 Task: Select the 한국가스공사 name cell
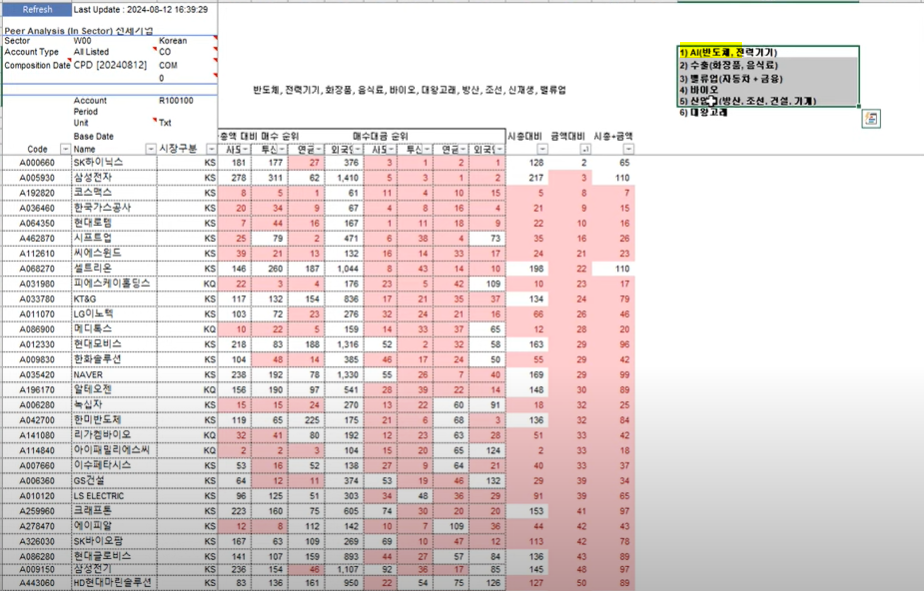pyautogui.click(x=114, y=208)
